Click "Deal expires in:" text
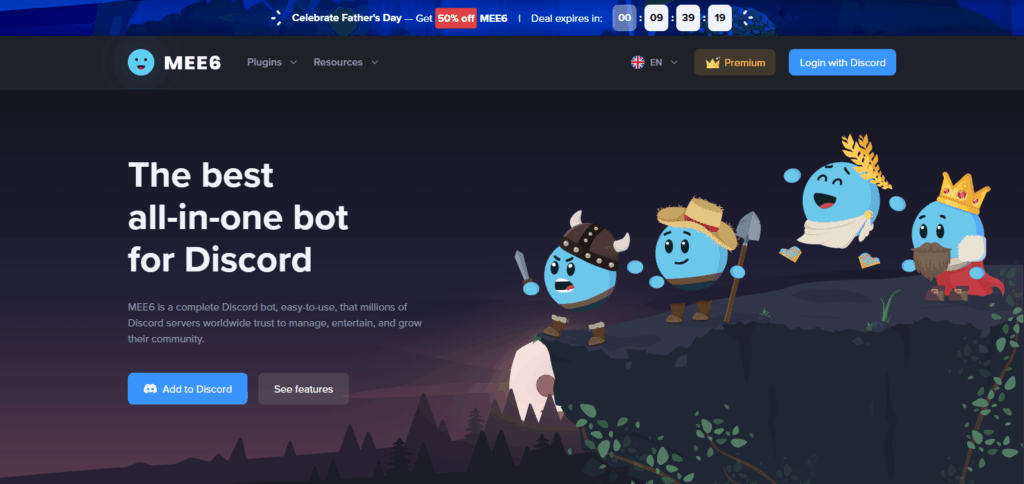This screenshot has width=1024, height=484. pos(567,18)
